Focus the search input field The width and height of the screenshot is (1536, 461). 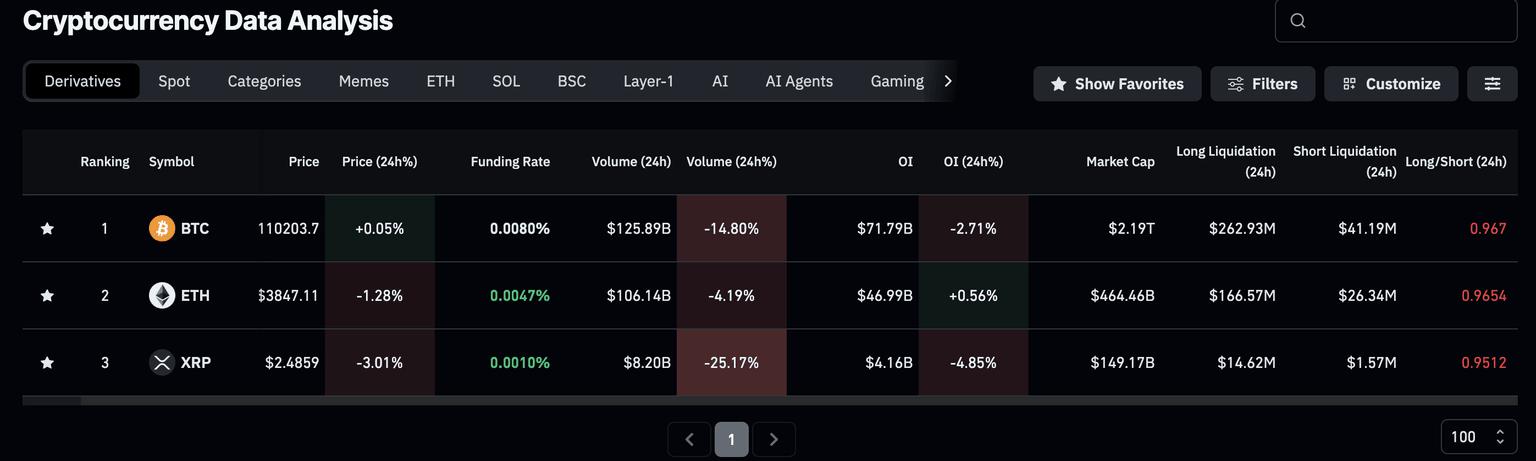click(1410, 21)
